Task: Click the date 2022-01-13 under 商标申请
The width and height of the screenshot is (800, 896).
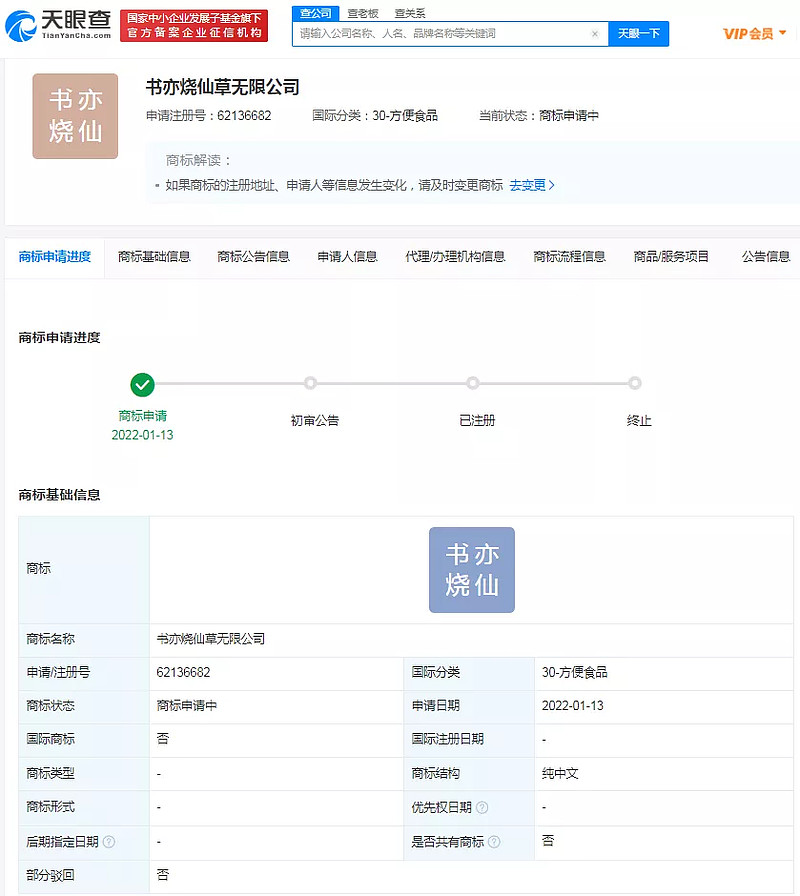Action: [x=142, y=435]
